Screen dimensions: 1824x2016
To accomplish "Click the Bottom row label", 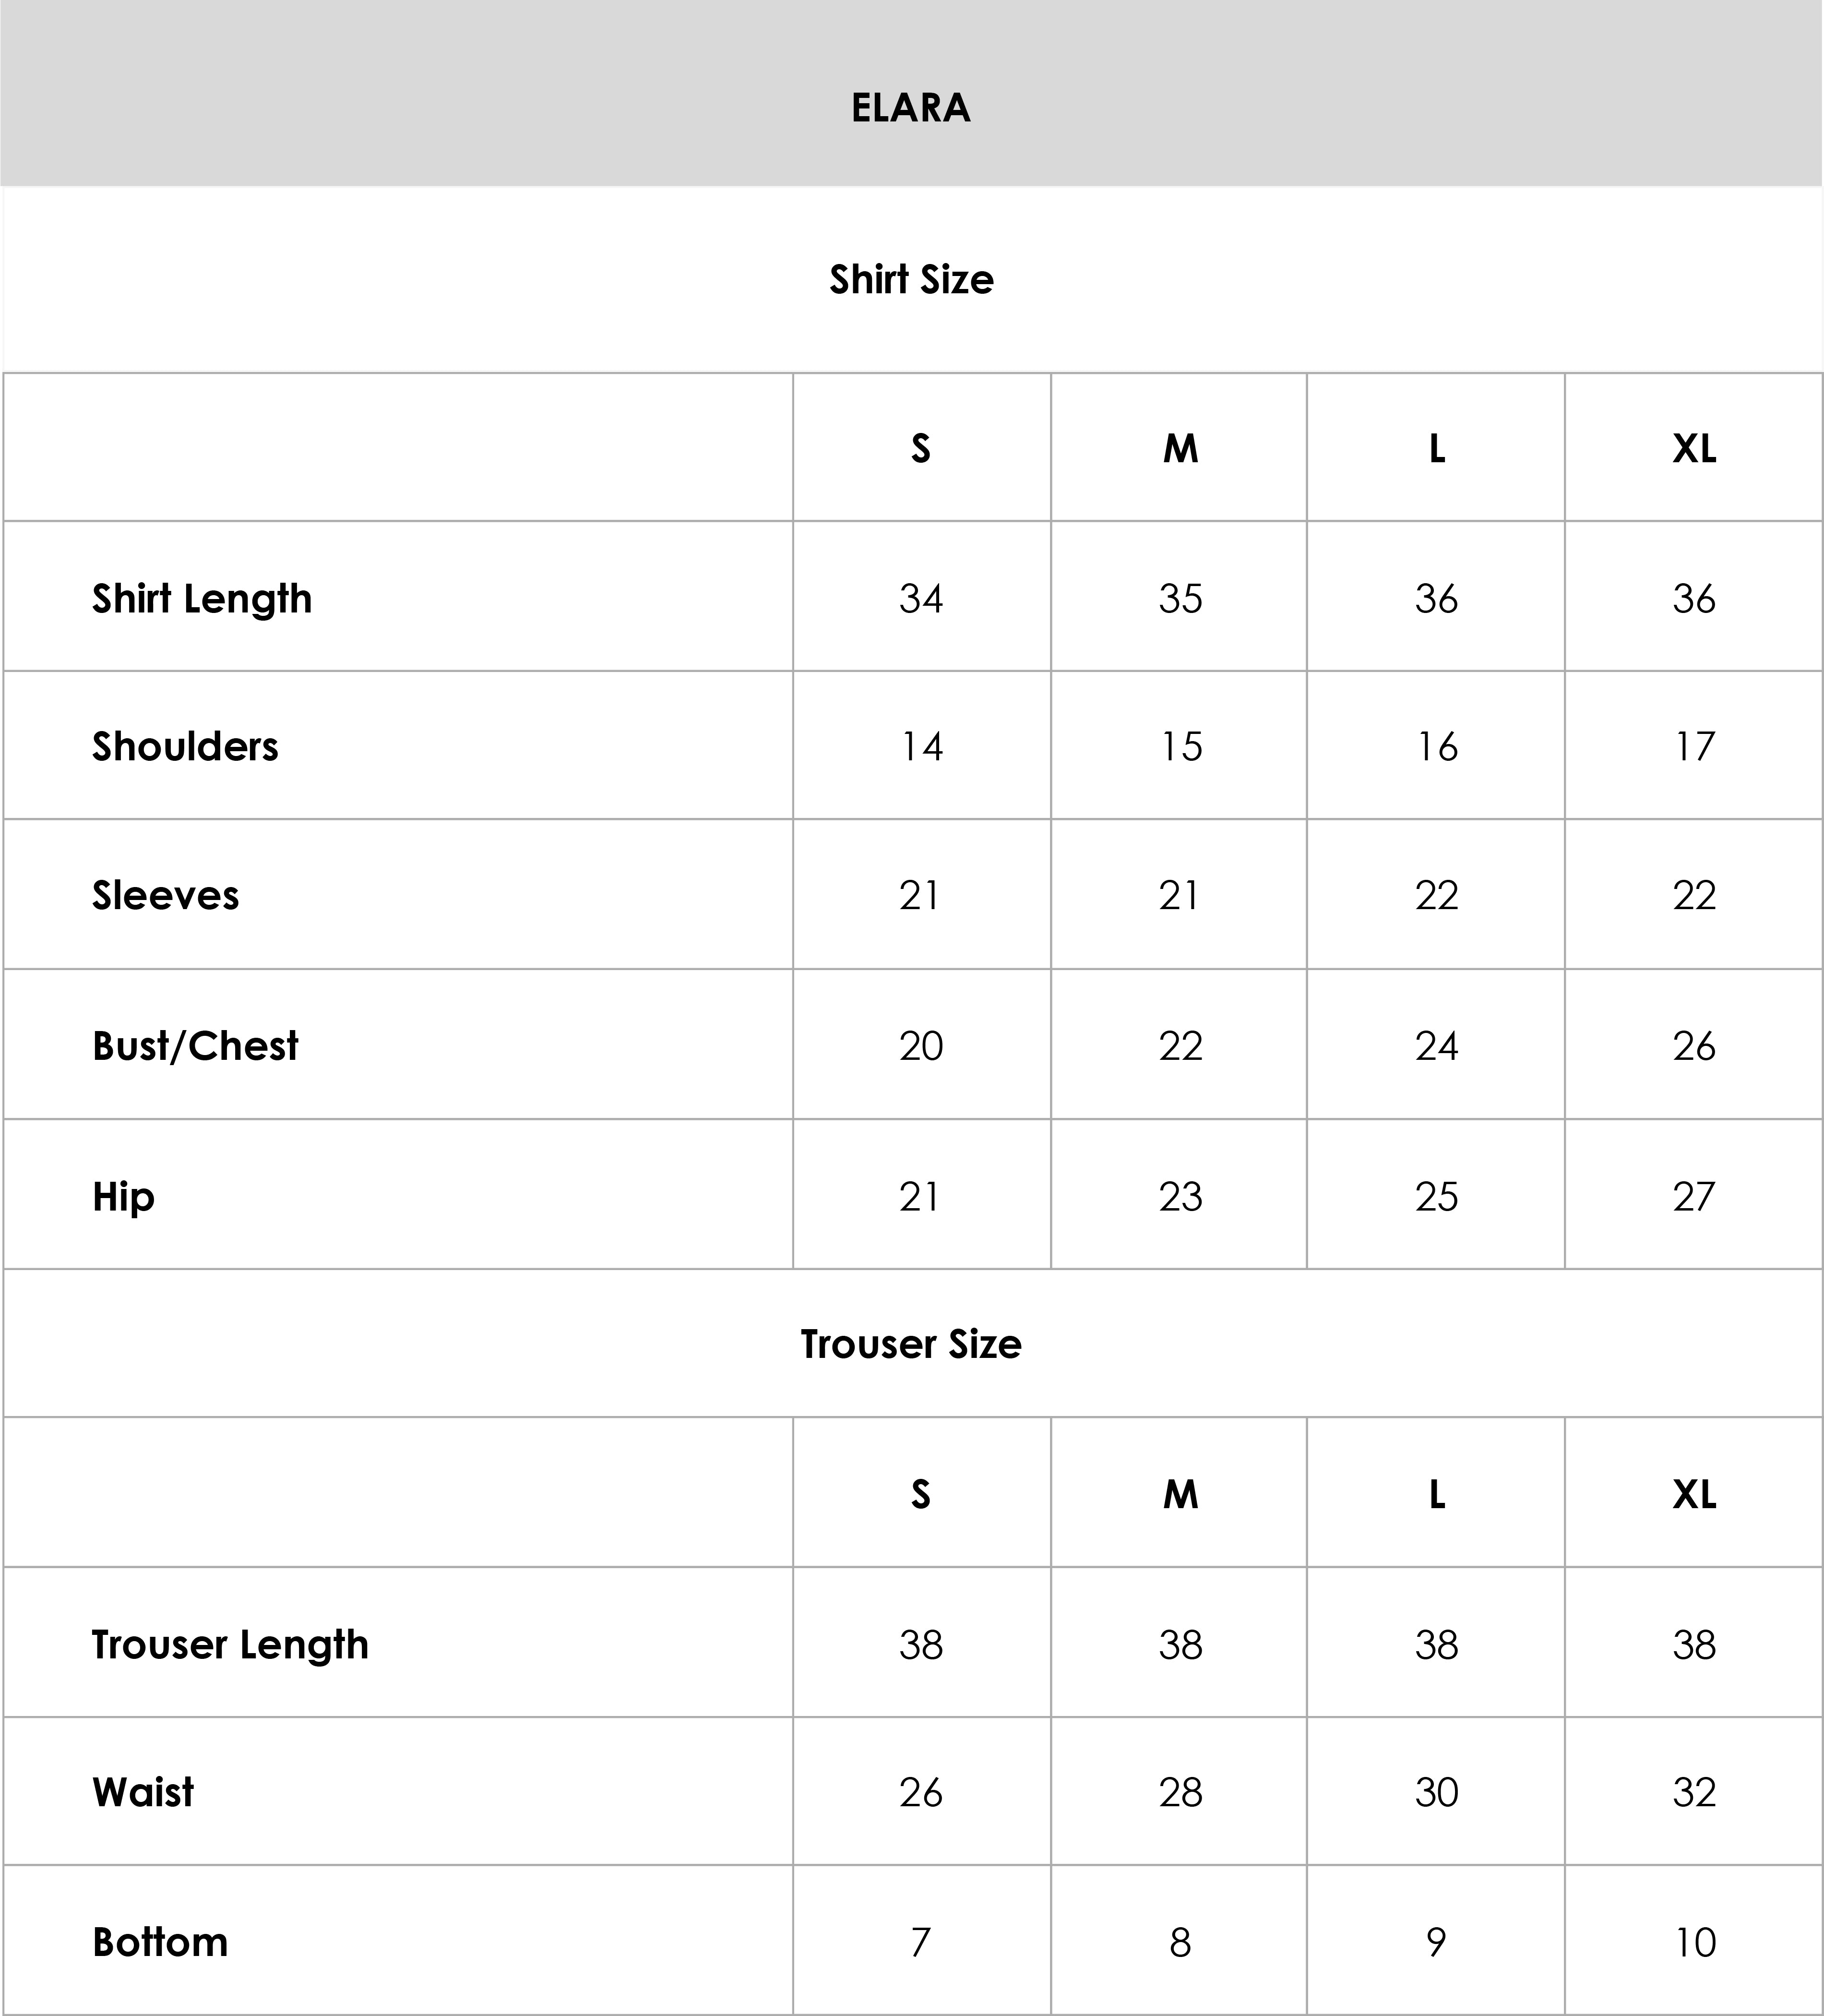I will (160, 1943).
